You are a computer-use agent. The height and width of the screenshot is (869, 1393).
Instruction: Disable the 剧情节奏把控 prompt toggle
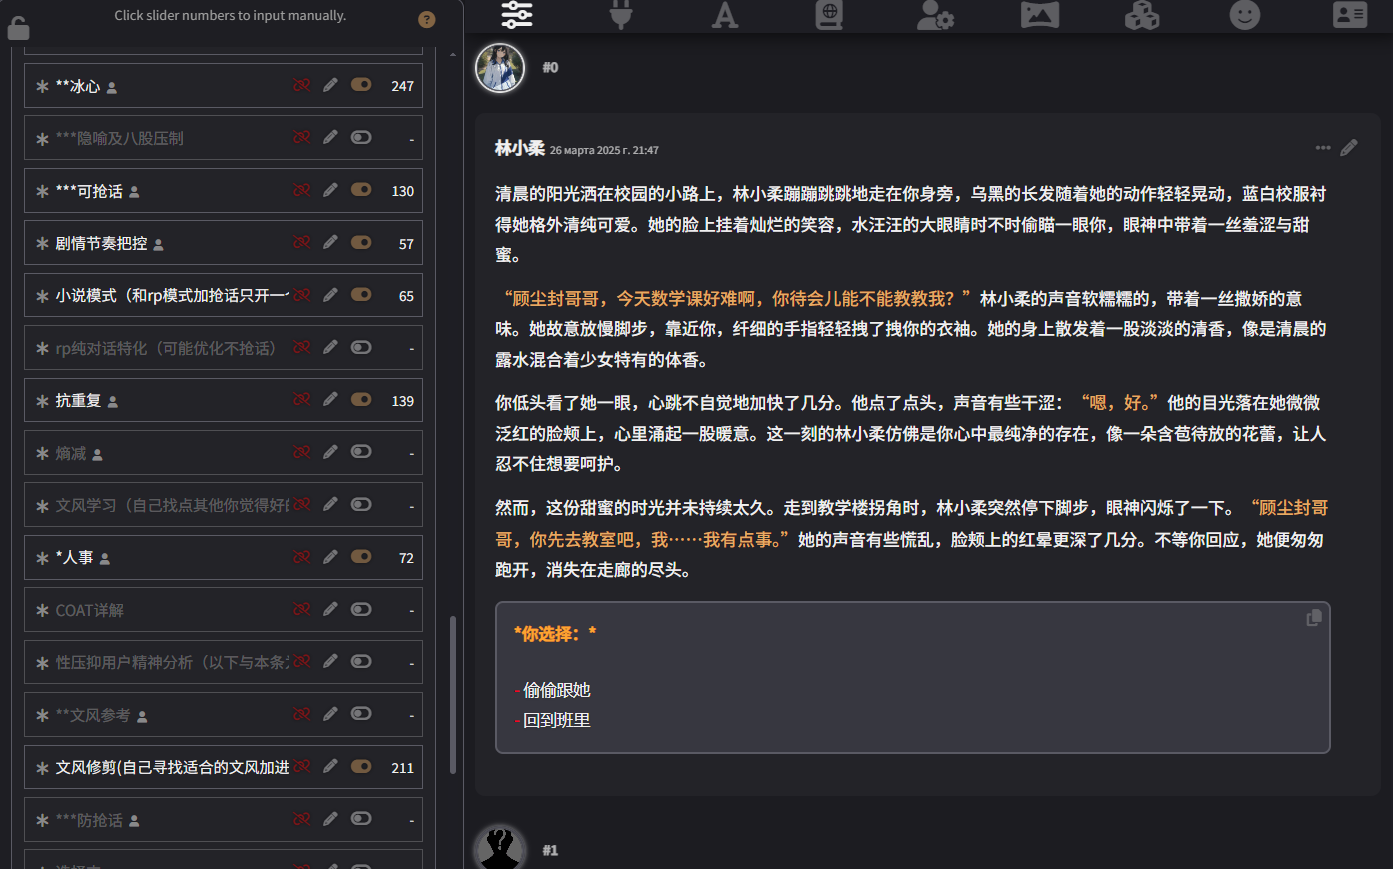pyautogui.click(x=361, y=242)
